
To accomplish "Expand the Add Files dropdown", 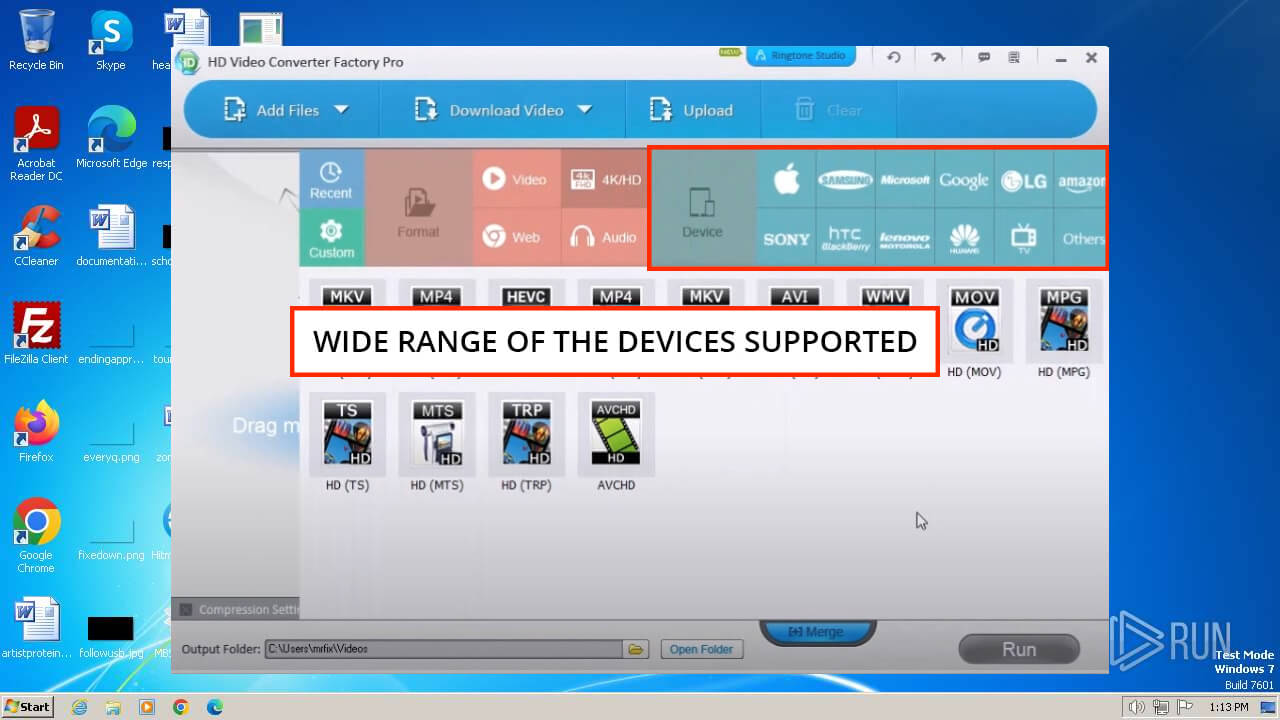I will [x=341, y=110].
